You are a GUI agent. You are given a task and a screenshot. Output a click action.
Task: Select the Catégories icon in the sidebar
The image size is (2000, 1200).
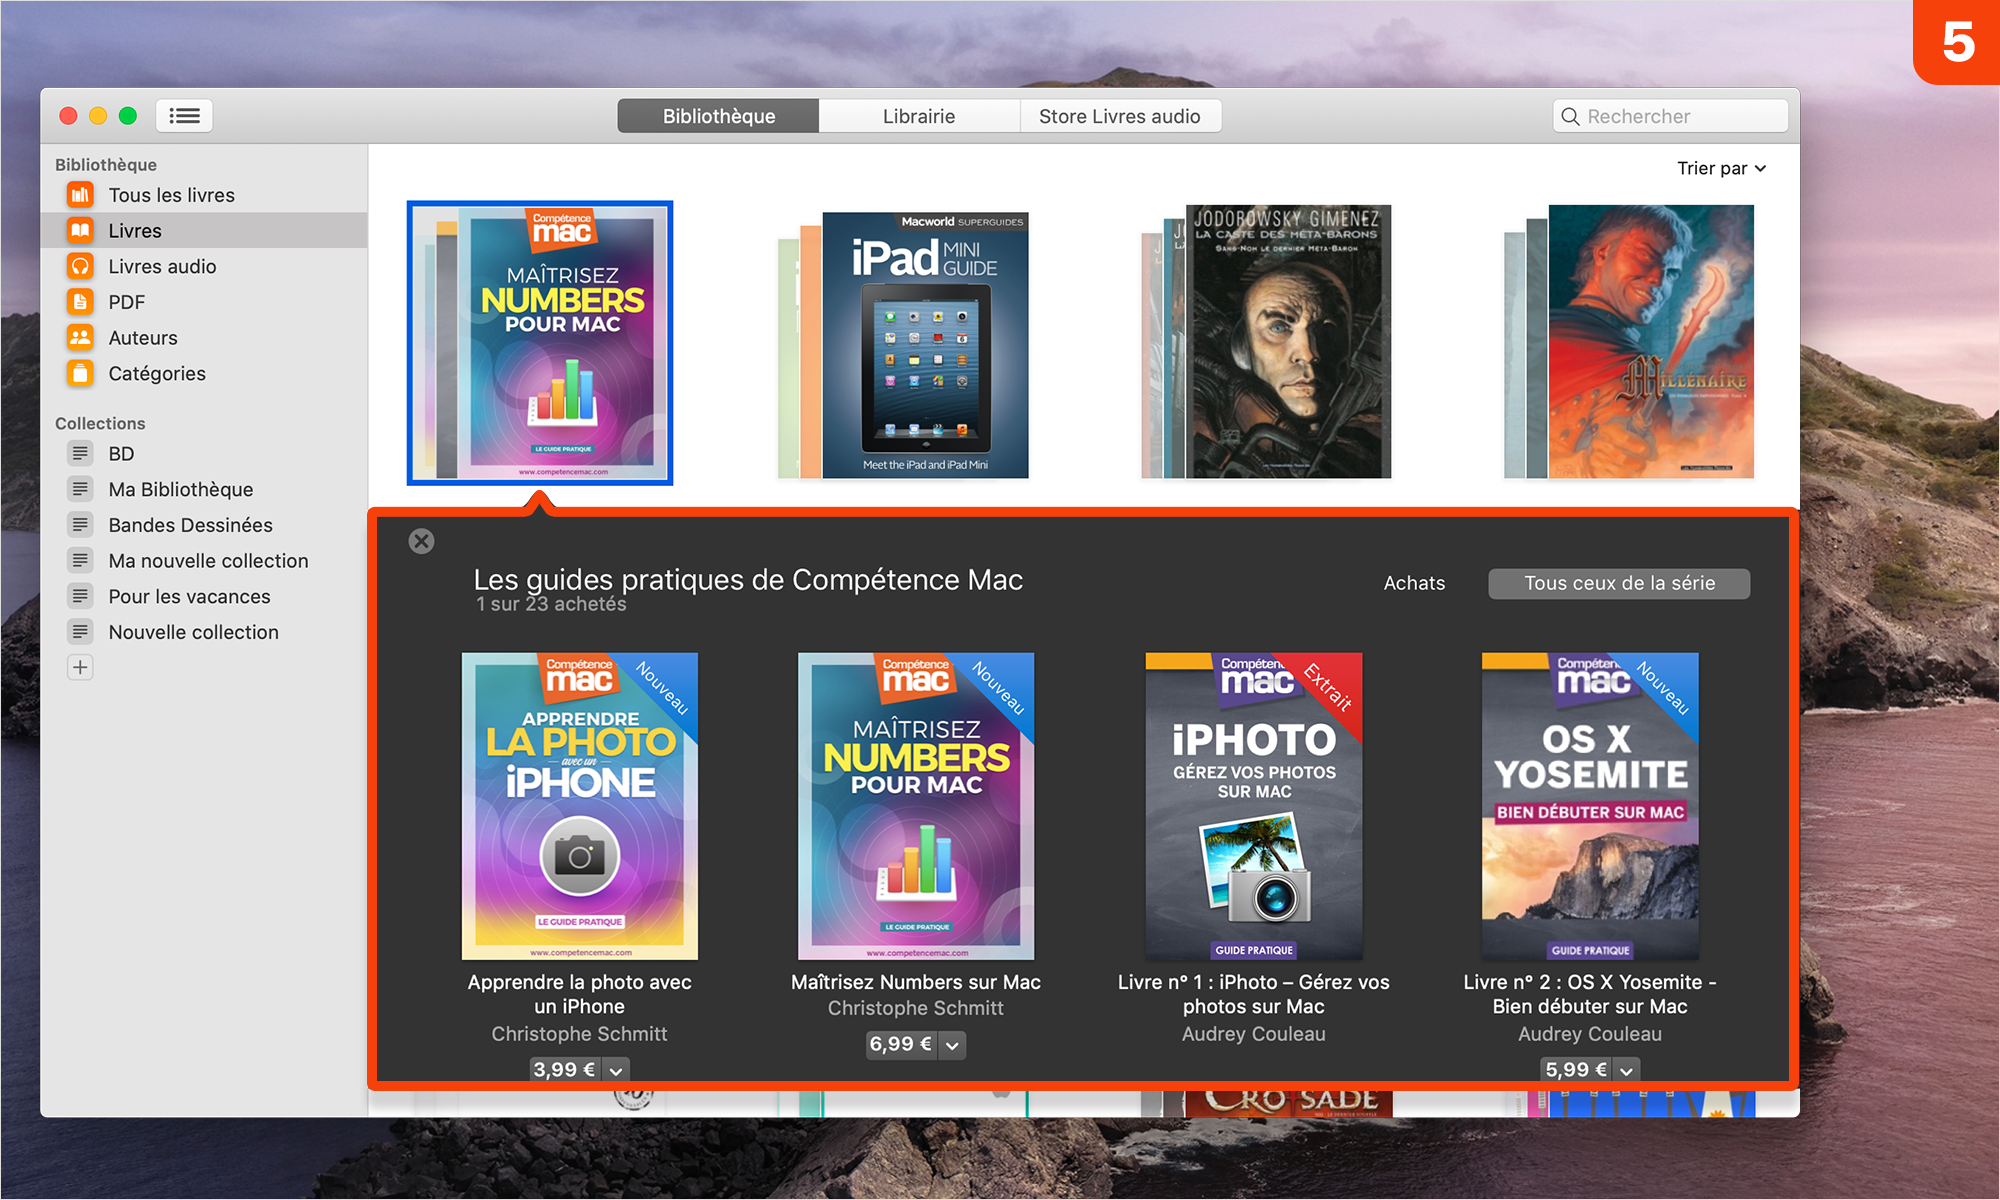pyautogui.click(x=80, y=373)
